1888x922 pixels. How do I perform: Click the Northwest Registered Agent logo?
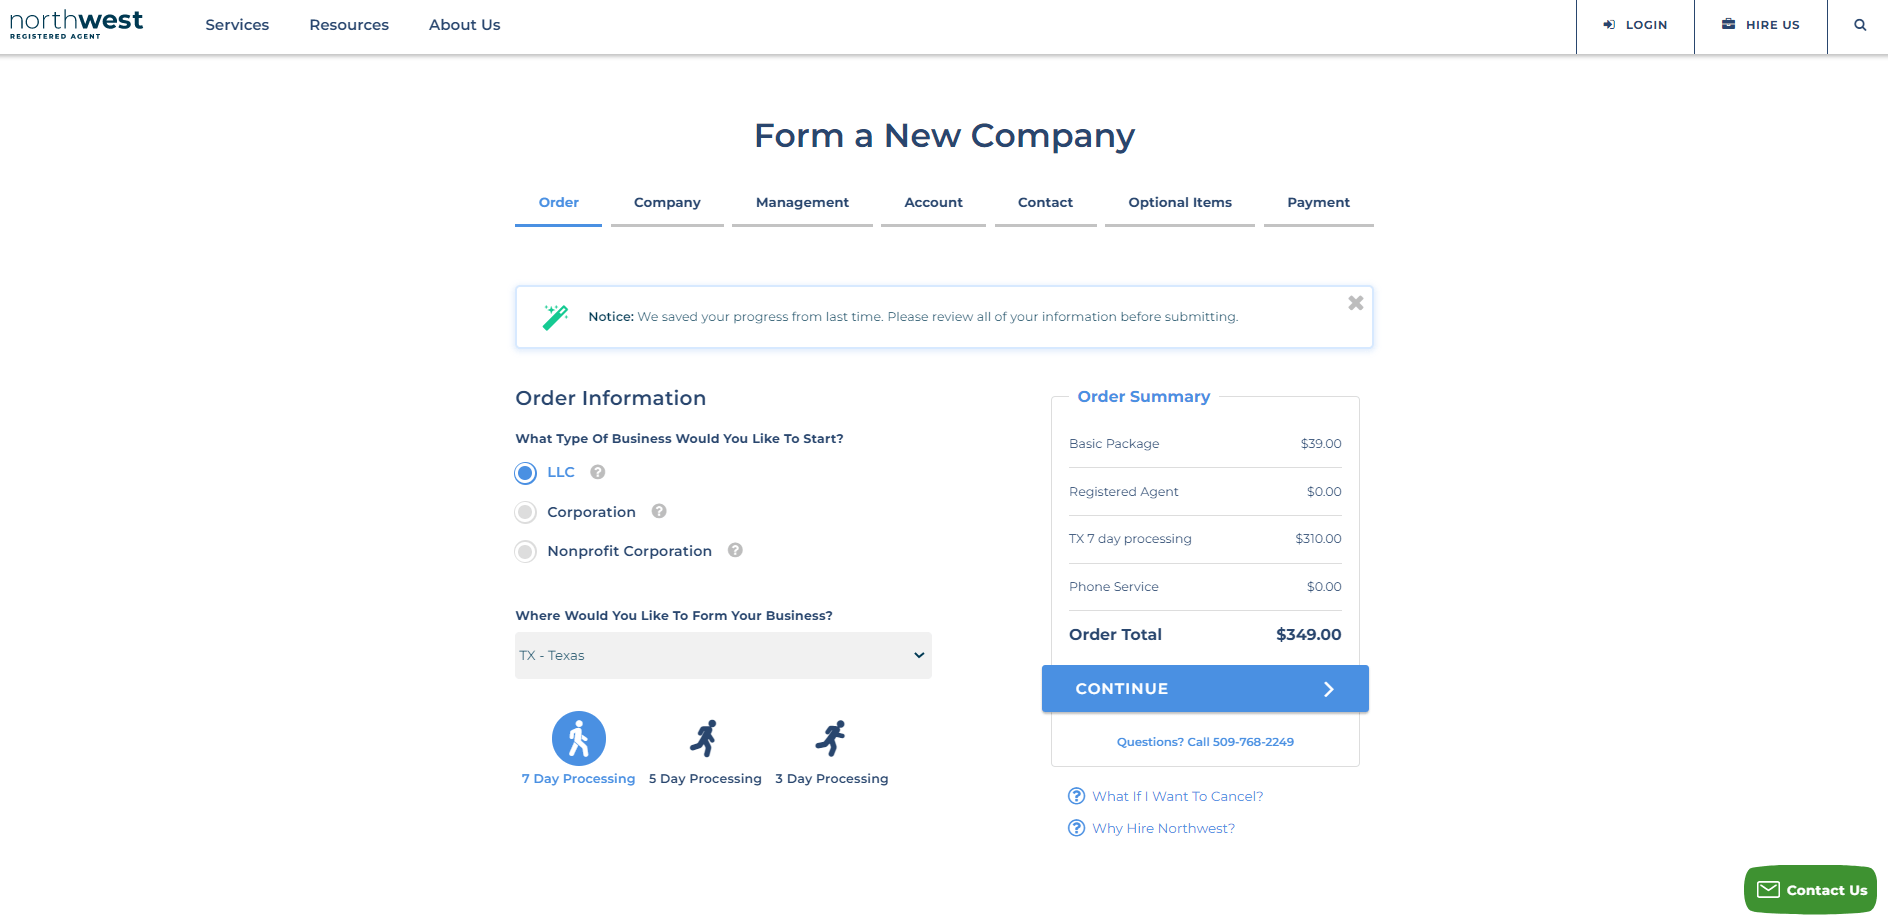pos(76,24)
